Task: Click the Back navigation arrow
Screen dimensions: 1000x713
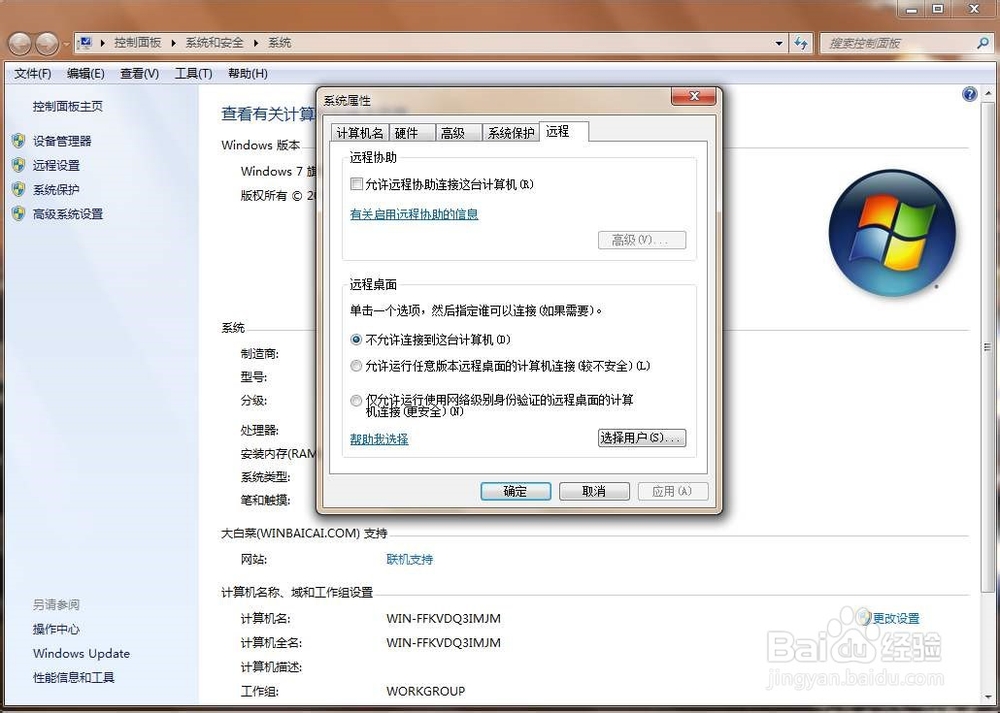Action: [20, 43]
